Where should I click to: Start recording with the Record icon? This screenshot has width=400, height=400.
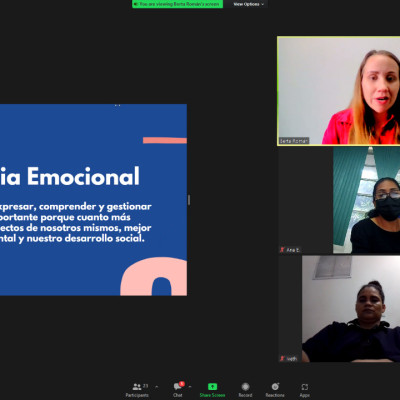[245, 386]
